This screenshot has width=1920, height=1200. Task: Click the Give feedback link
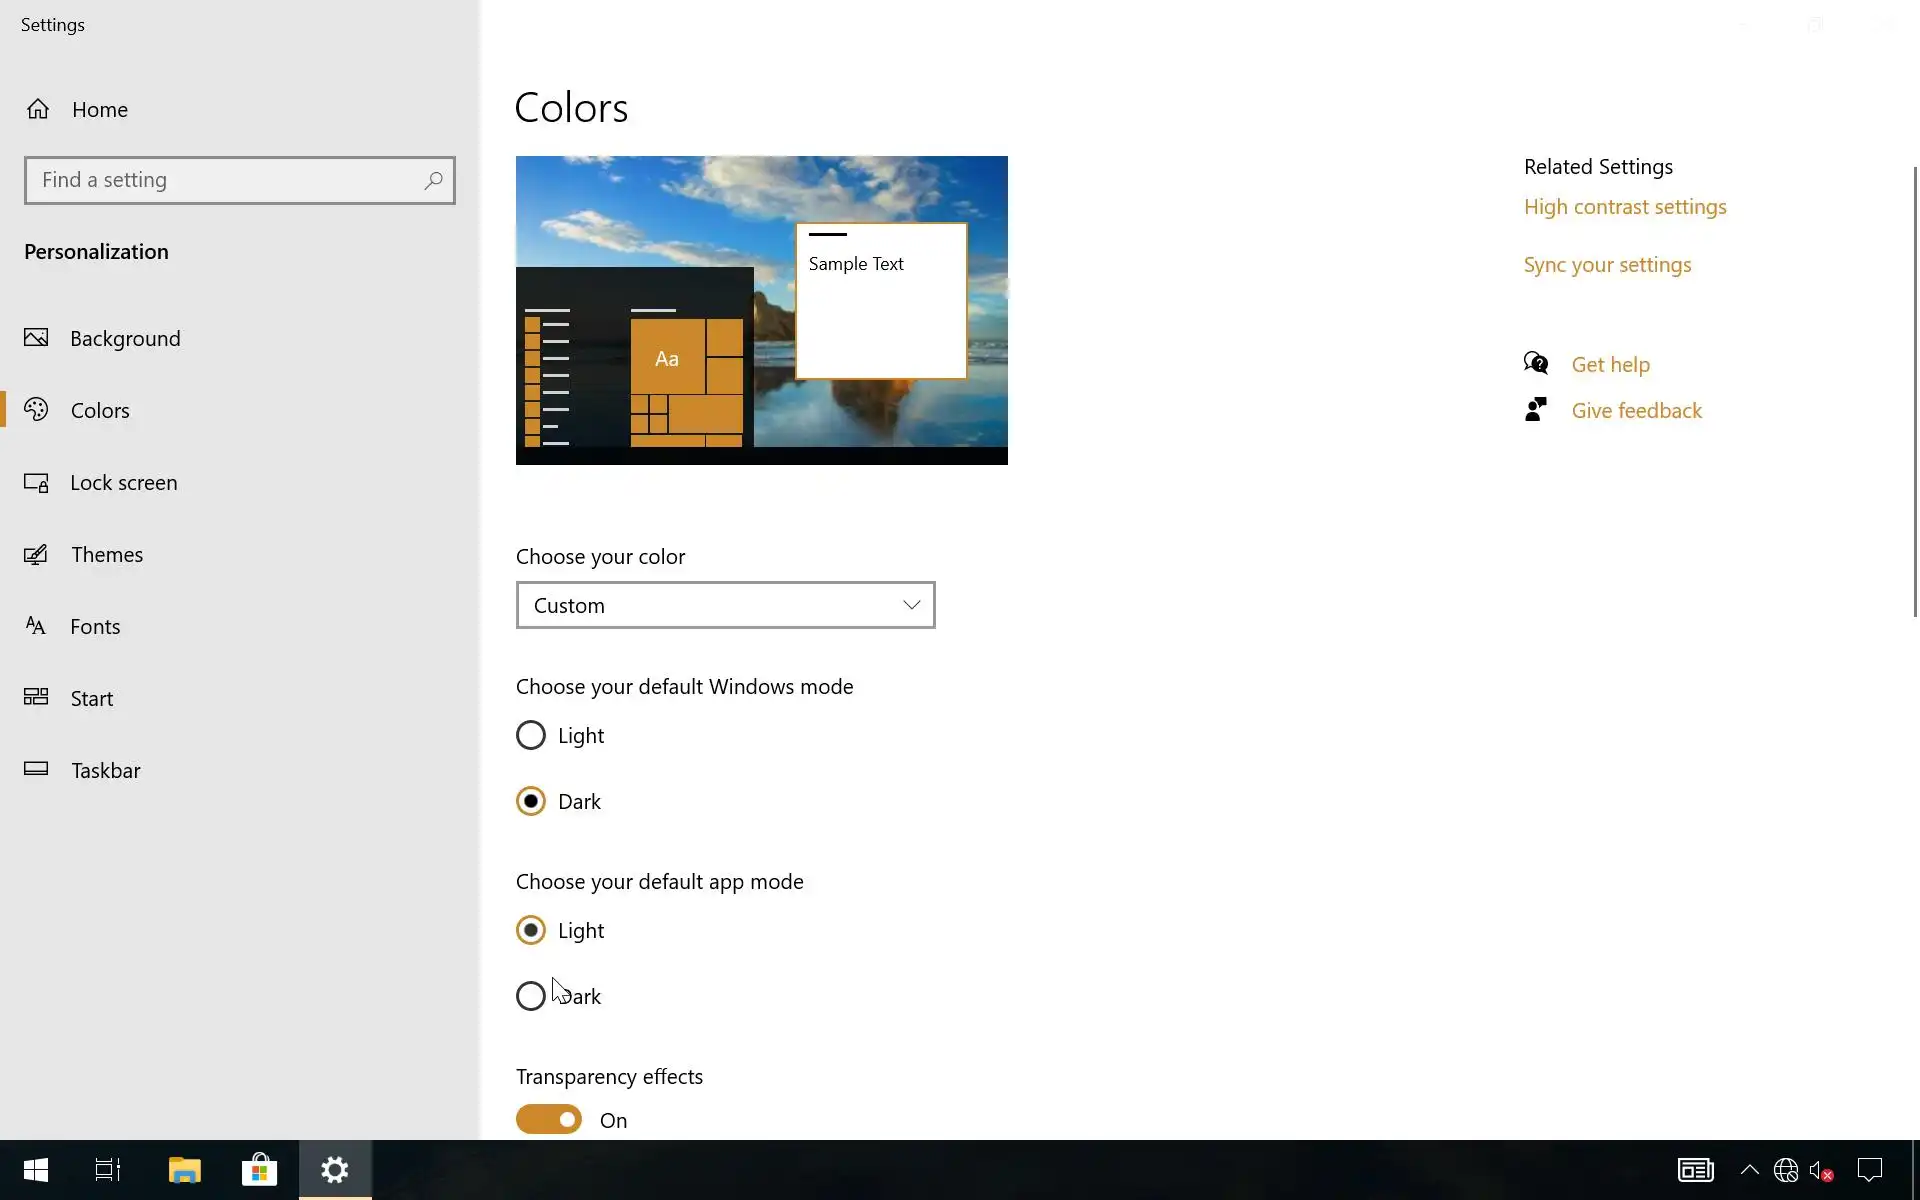click(1636, 411)
